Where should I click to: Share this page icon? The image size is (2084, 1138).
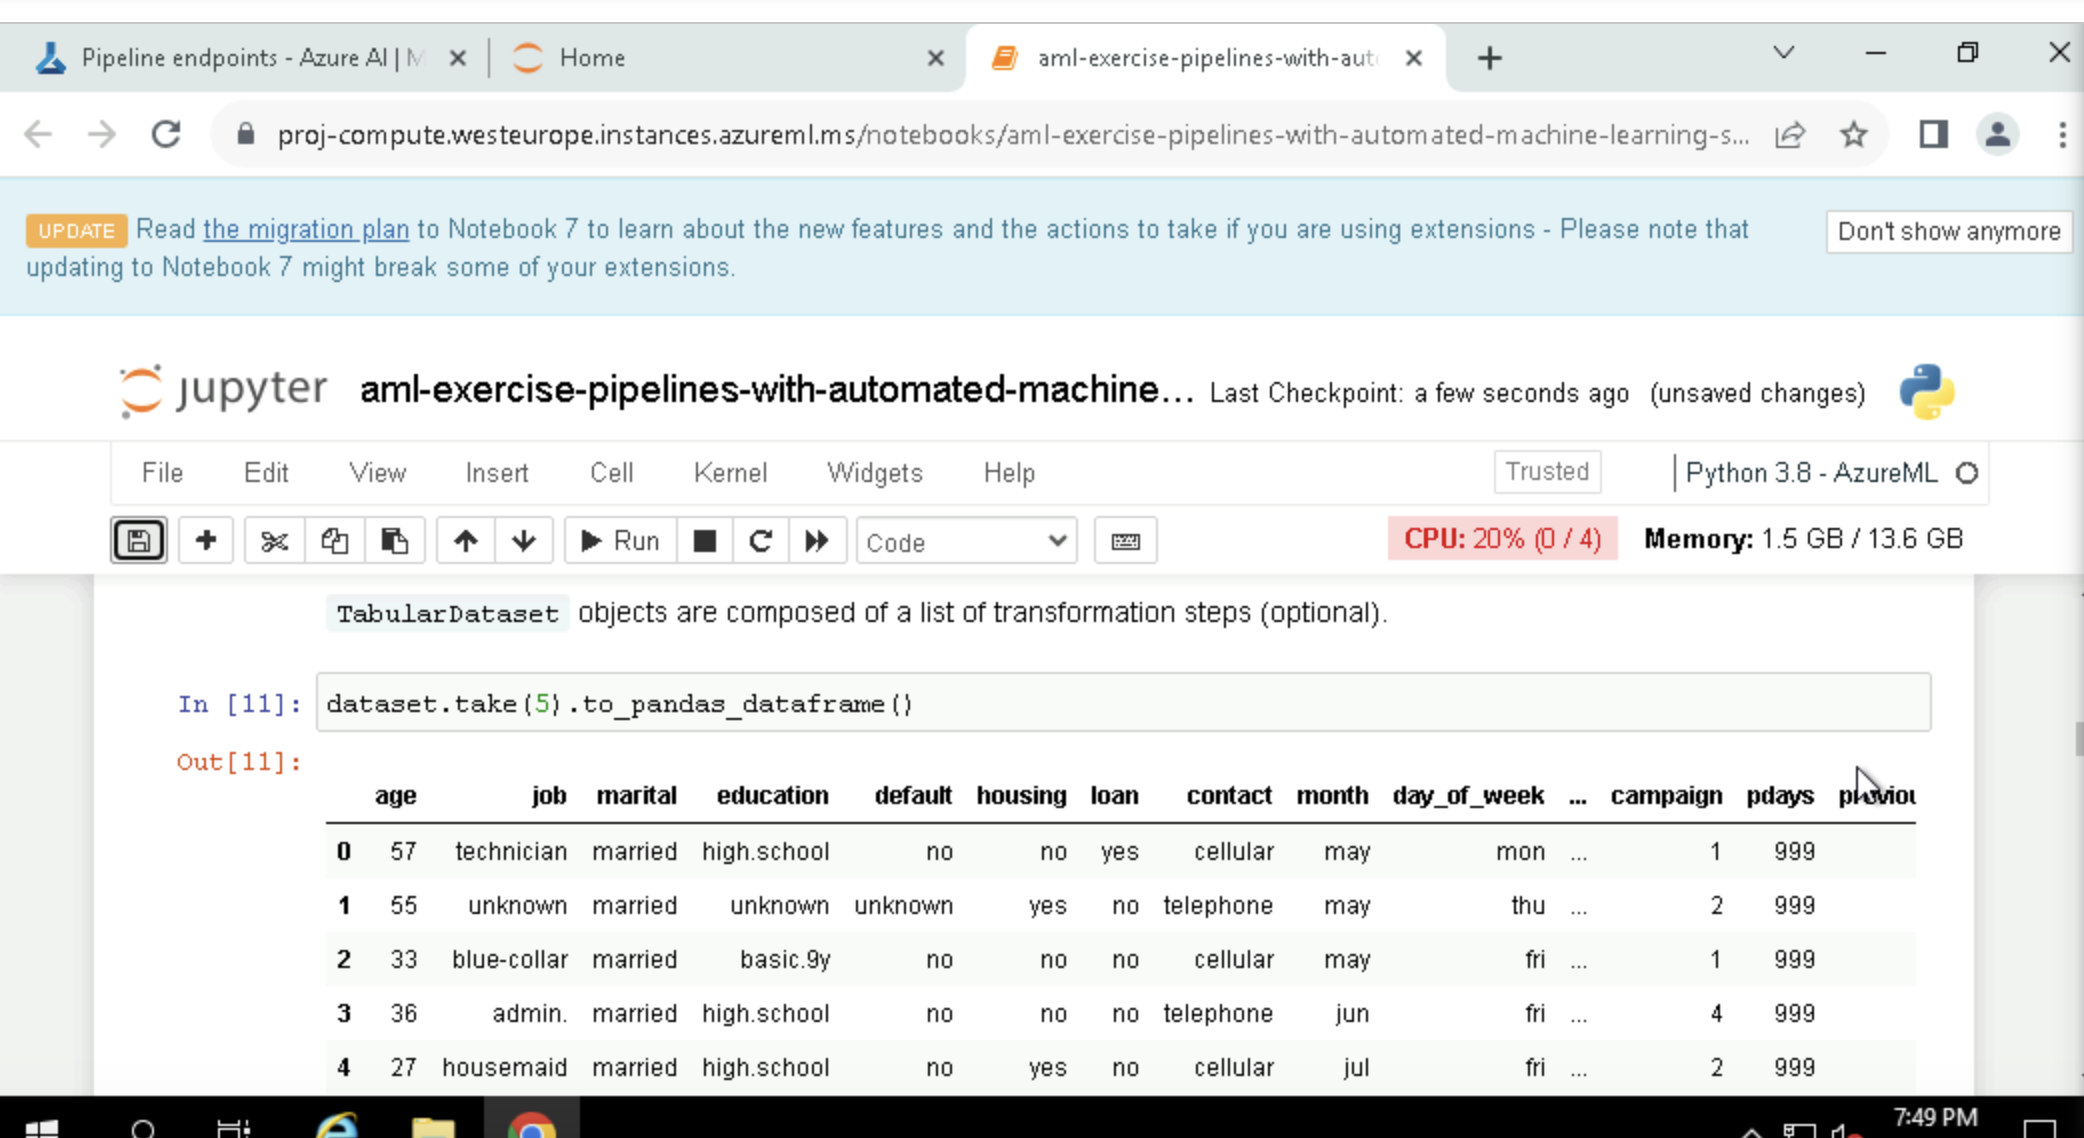click(1790, 134)
